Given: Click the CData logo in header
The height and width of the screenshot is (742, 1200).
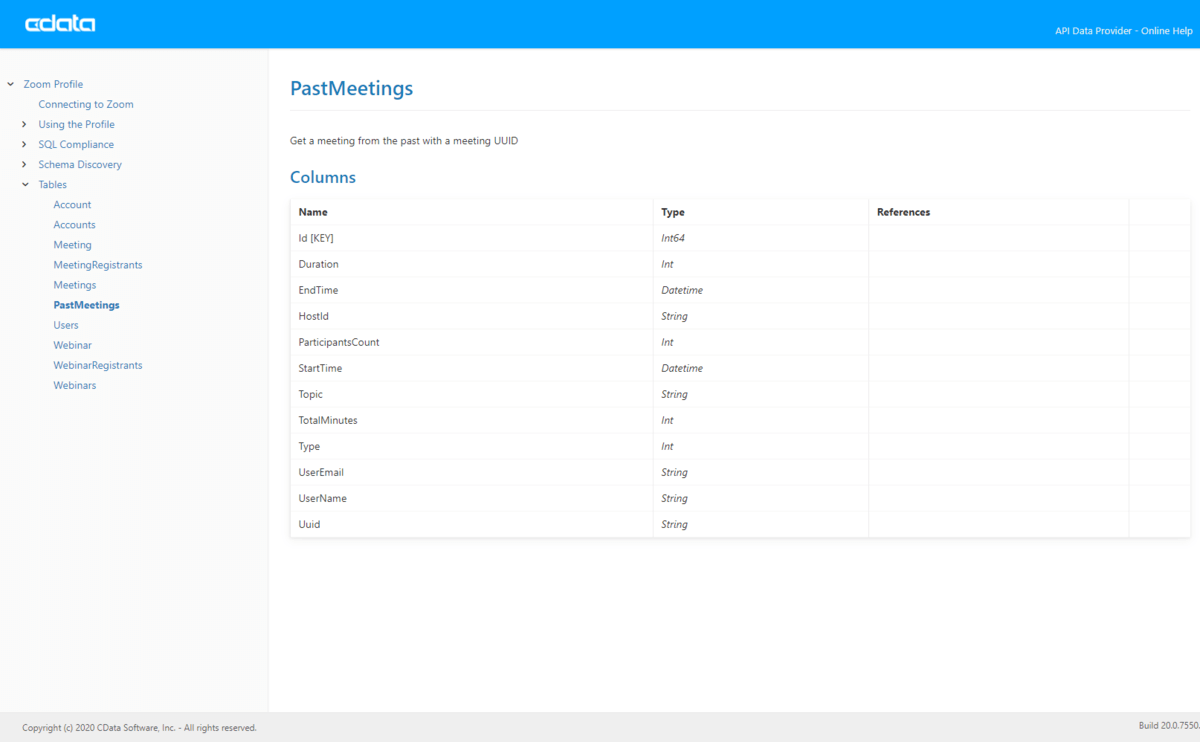Looking at the screenshot, I should pos(60,24).
